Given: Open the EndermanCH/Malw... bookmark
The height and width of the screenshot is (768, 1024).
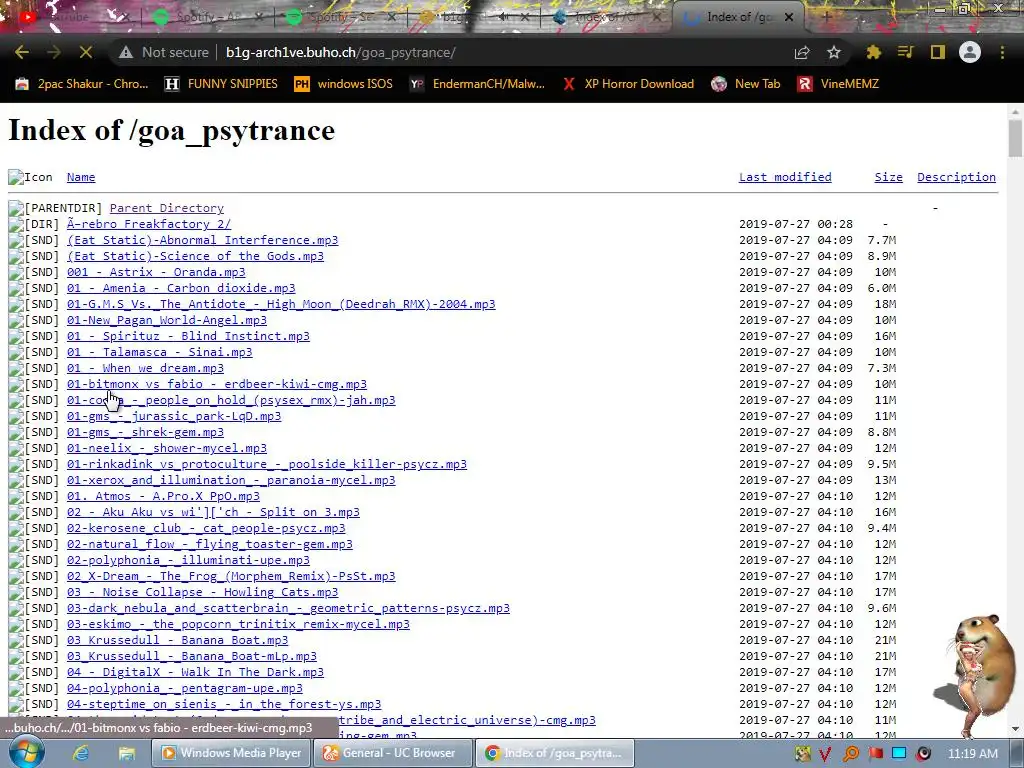Looking at the screenshot, I should click(x=477, y=84).
